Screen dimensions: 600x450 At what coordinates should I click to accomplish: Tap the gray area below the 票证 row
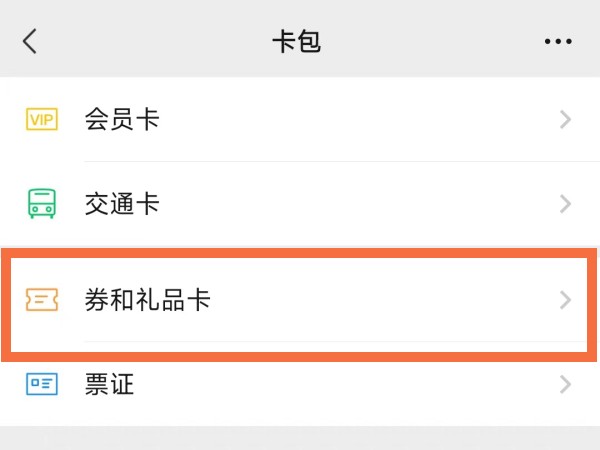(300, 439)
